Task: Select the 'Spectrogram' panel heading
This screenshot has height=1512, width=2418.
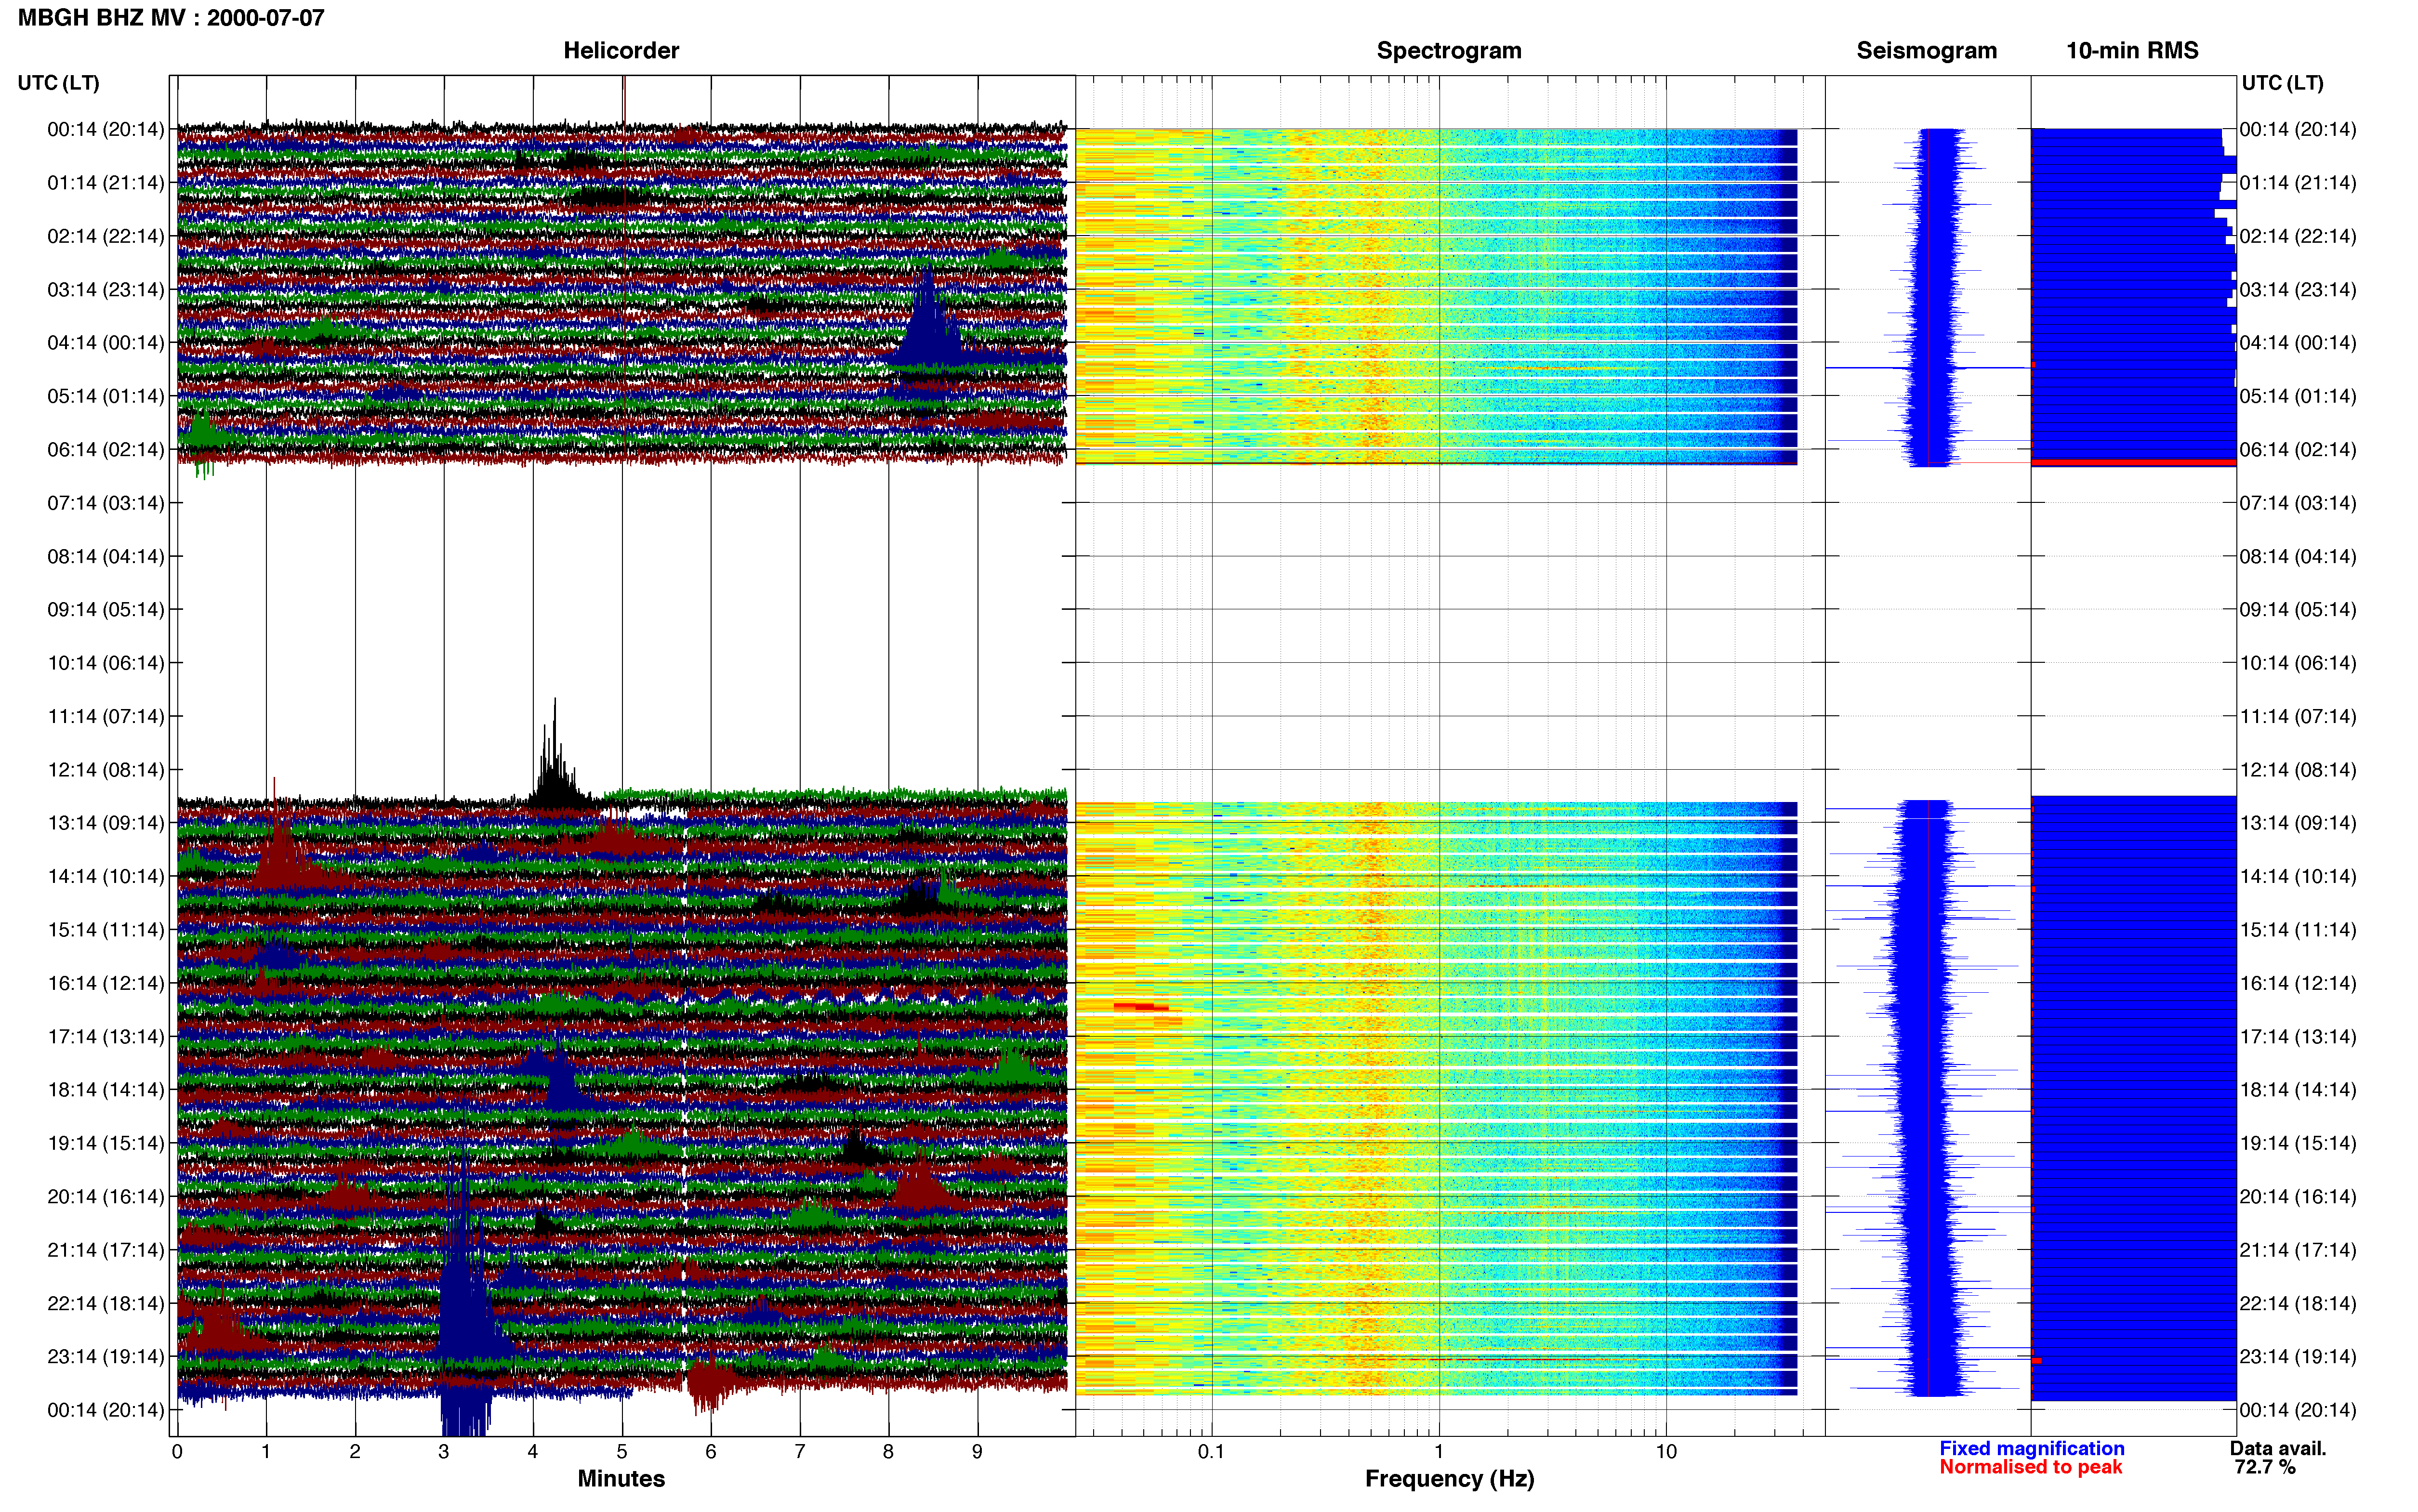Action: pyautogui.click(x=1449, y=50)
